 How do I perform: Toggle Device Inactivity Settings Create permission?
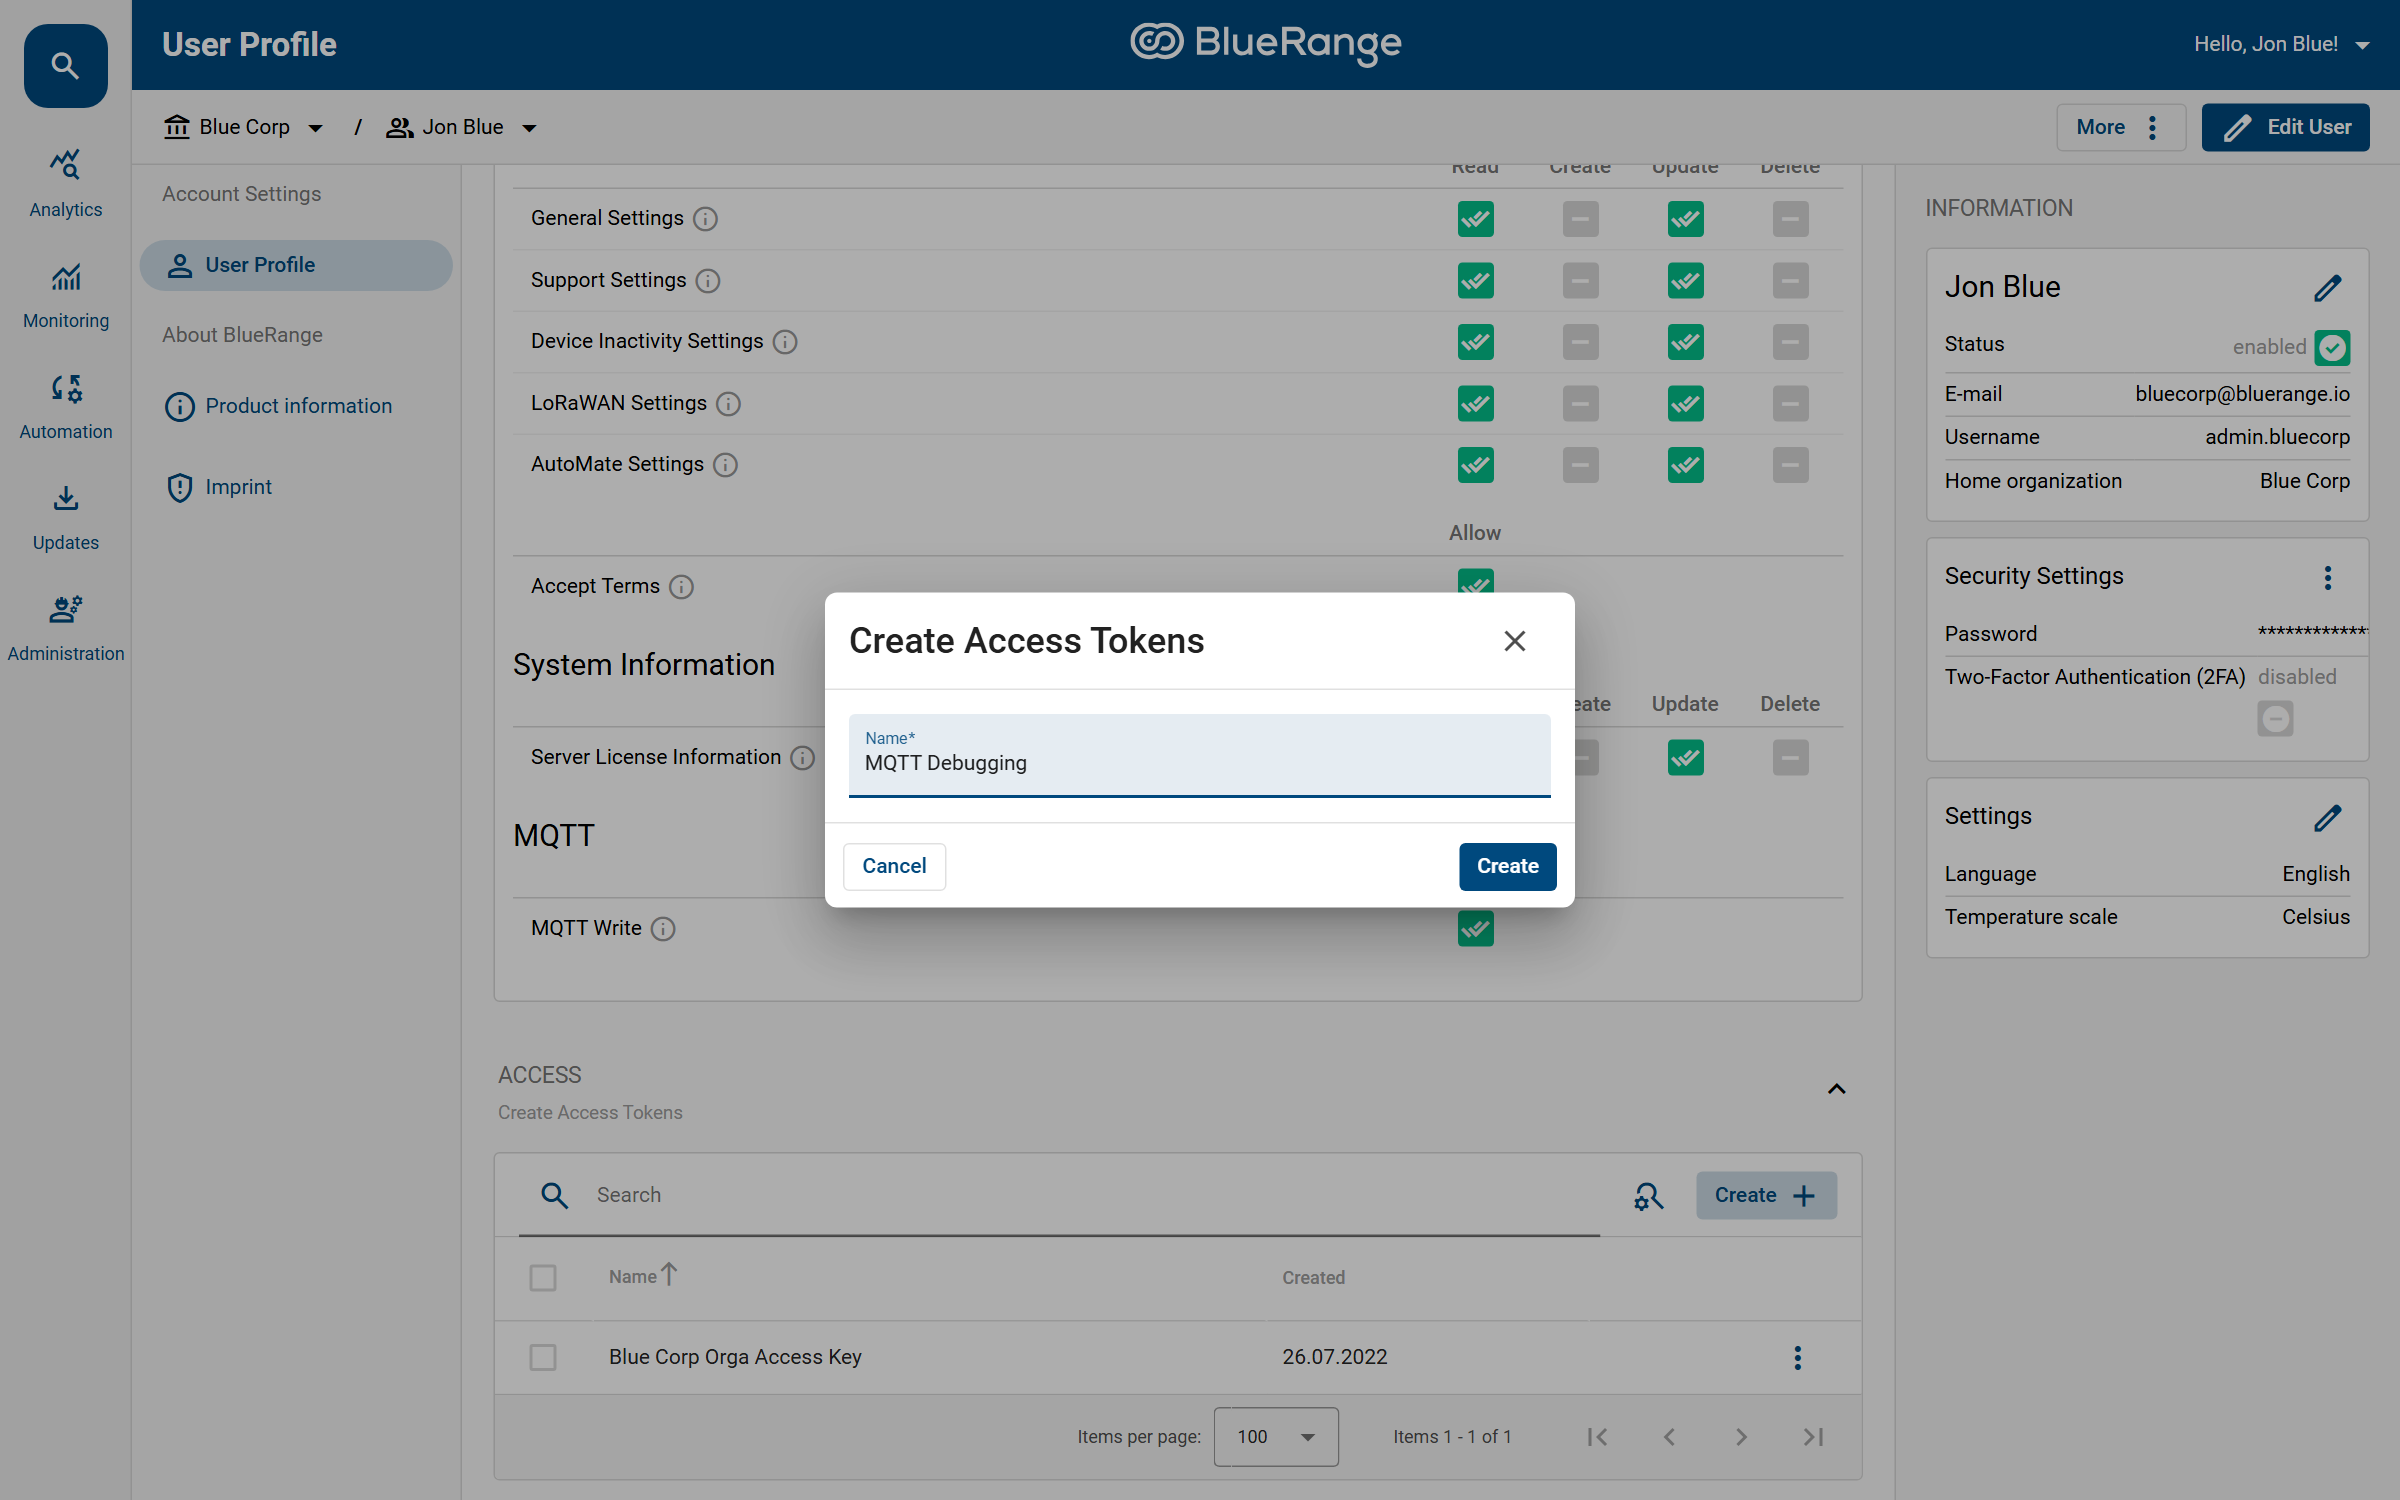point(1581,342)
